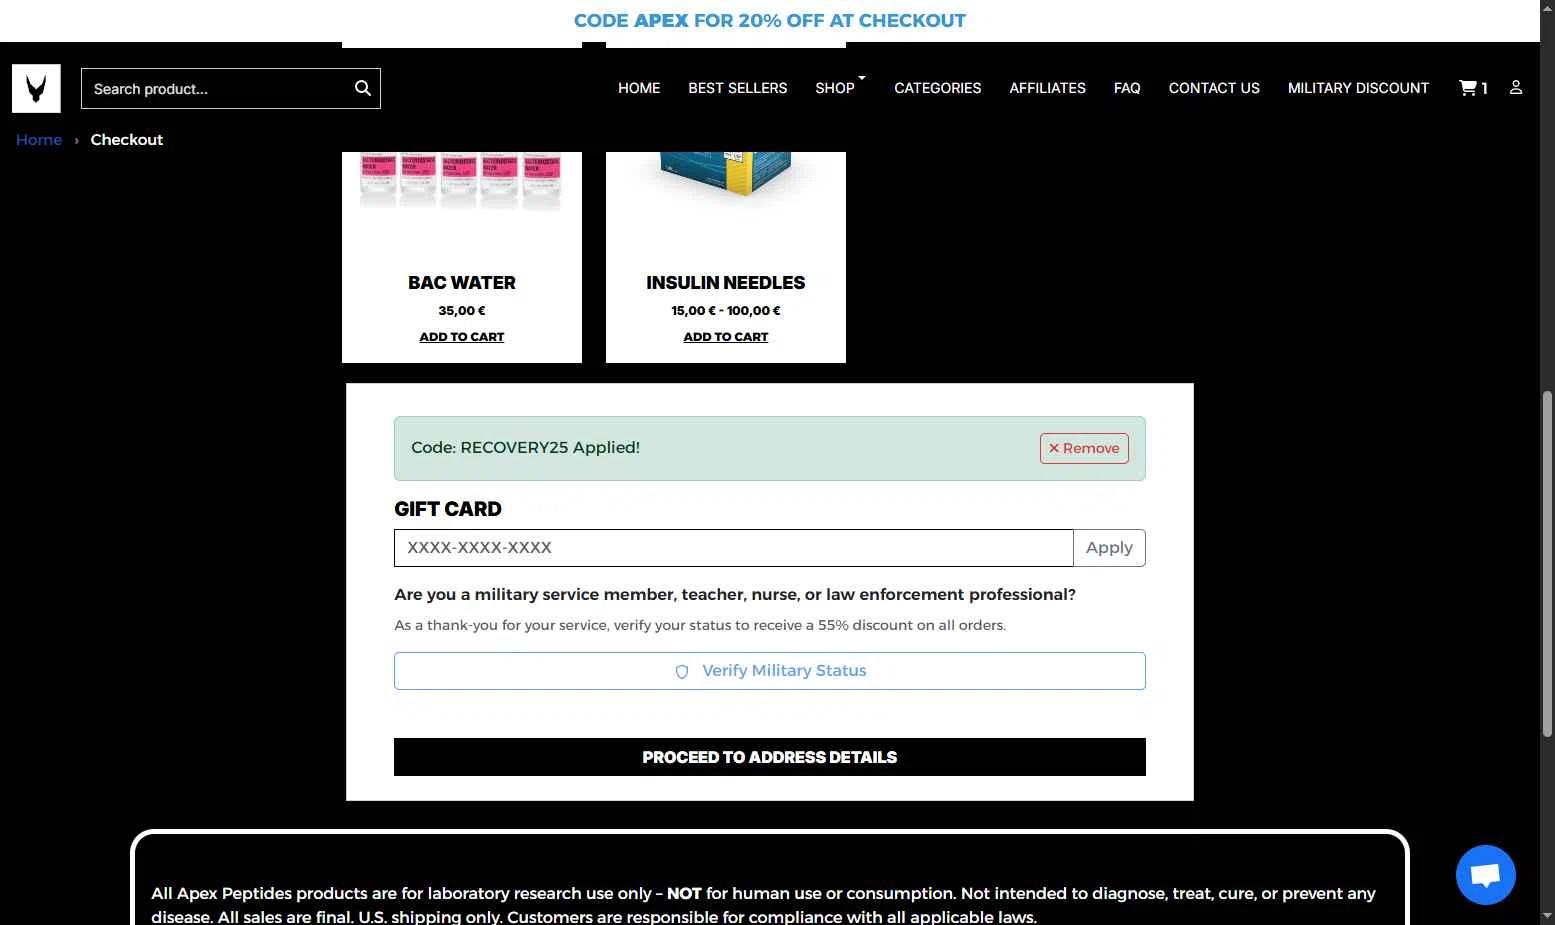Open the MILITARY DISCOUNT menu item

pos(1358,88)
